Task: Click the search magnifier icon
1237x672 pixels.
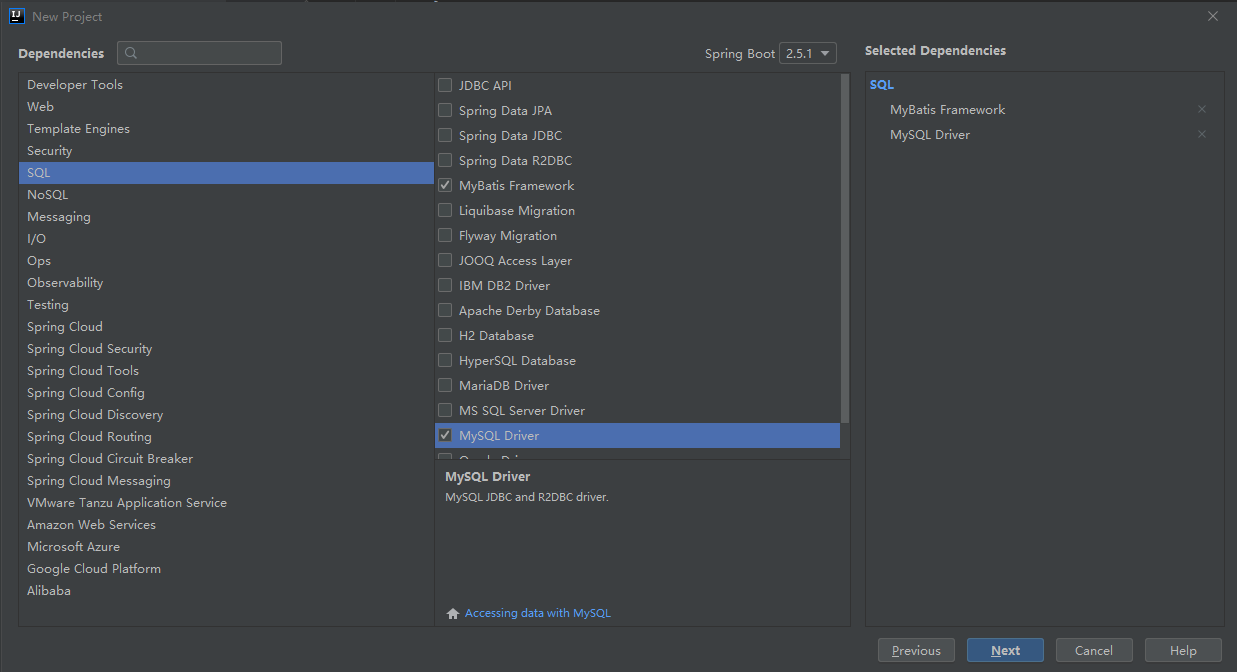Action: pyautogui.click(x=131, y=53)
